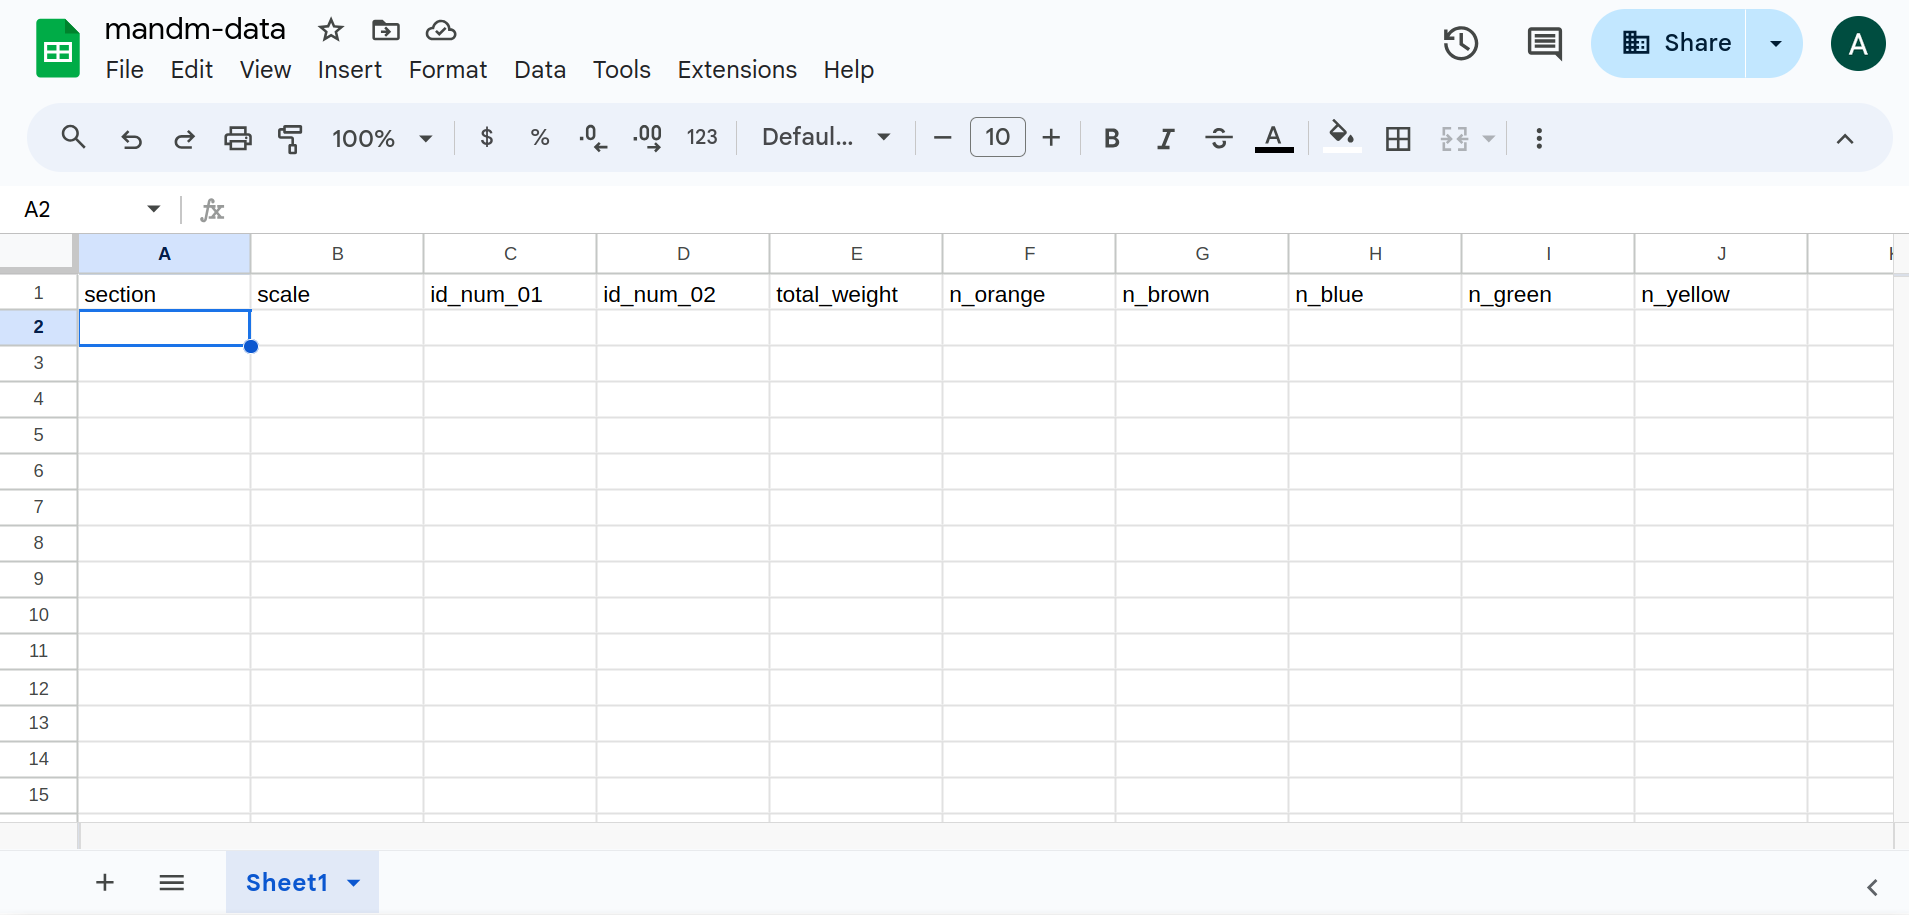1909x915 pixels.
Task: Open the Sheet1 tab options arrow
Action: (x=353, y=883)
